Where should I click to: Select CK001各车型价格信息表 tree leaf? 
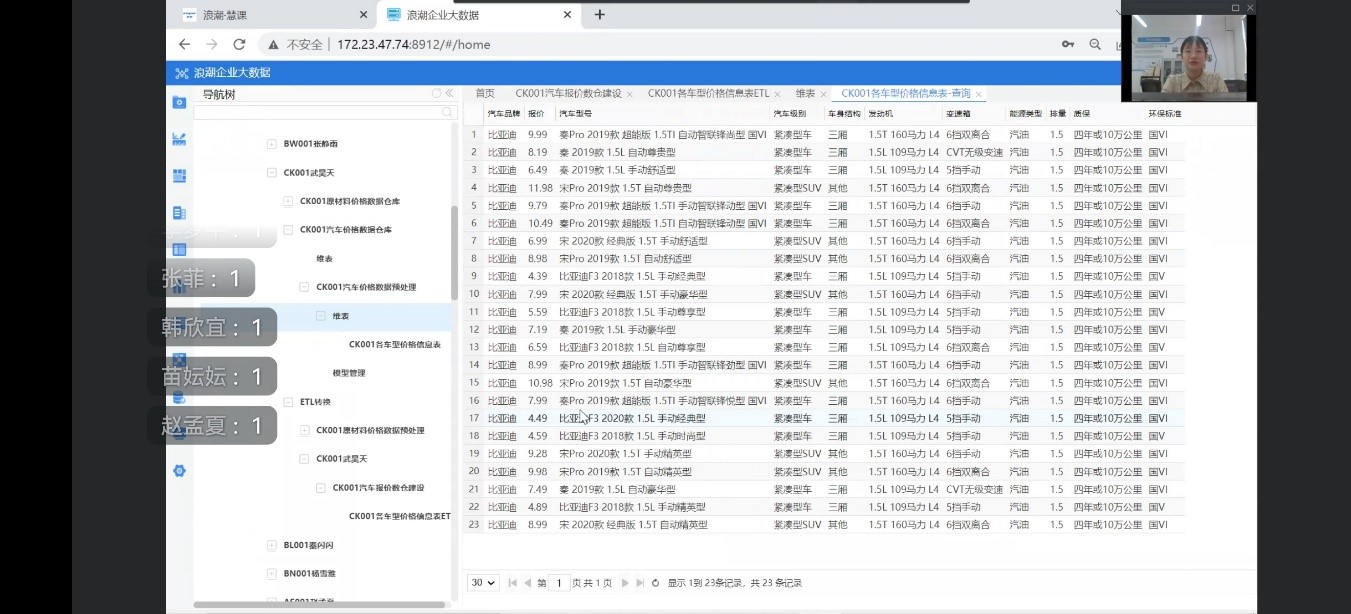pos(395,344)
